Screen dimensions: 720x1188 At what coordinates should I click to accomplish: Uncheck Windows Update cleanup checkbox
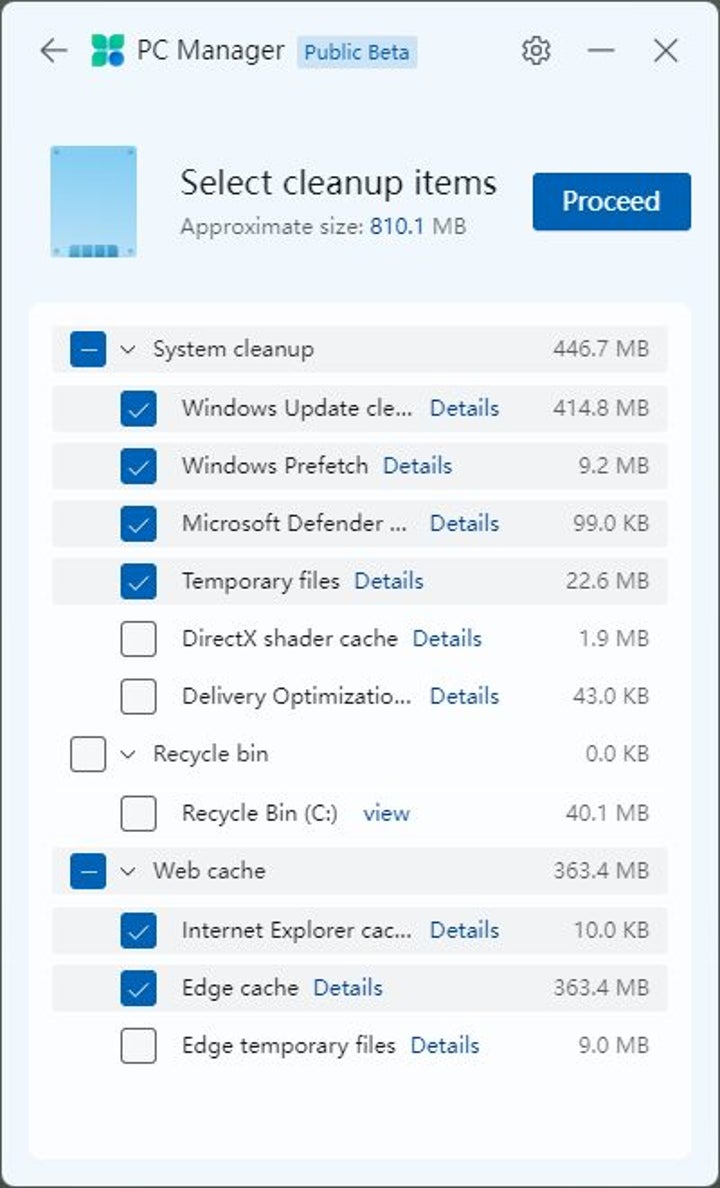coord(138,408)
